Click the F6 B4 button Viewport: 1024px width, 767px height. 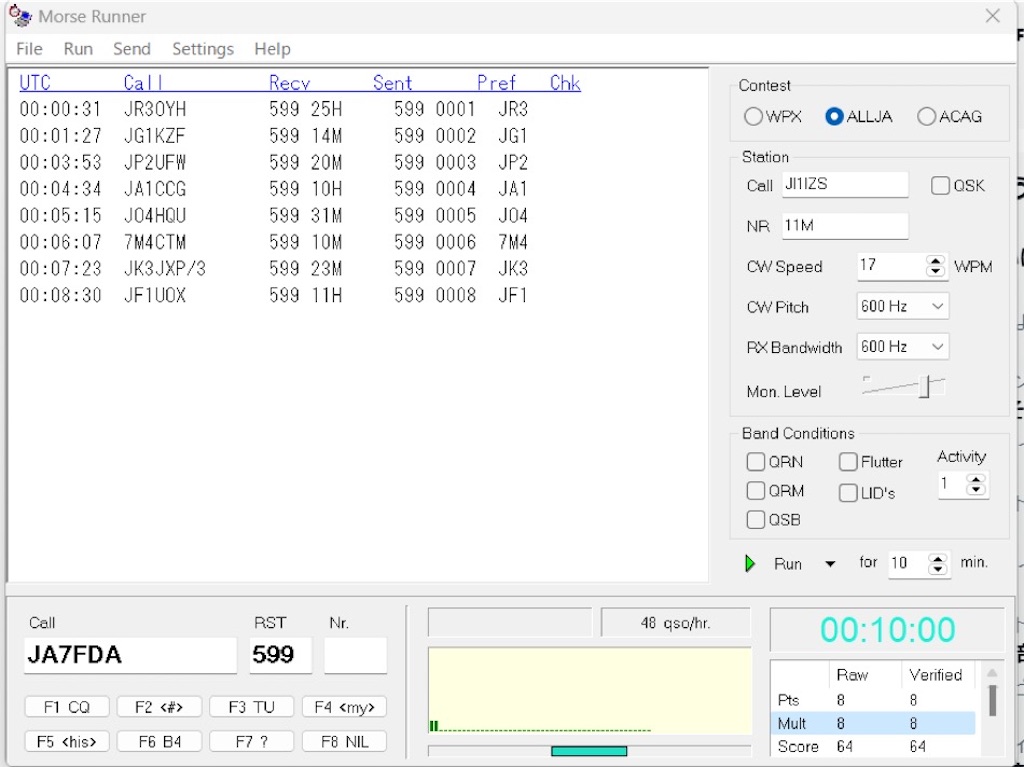point(159,742)
